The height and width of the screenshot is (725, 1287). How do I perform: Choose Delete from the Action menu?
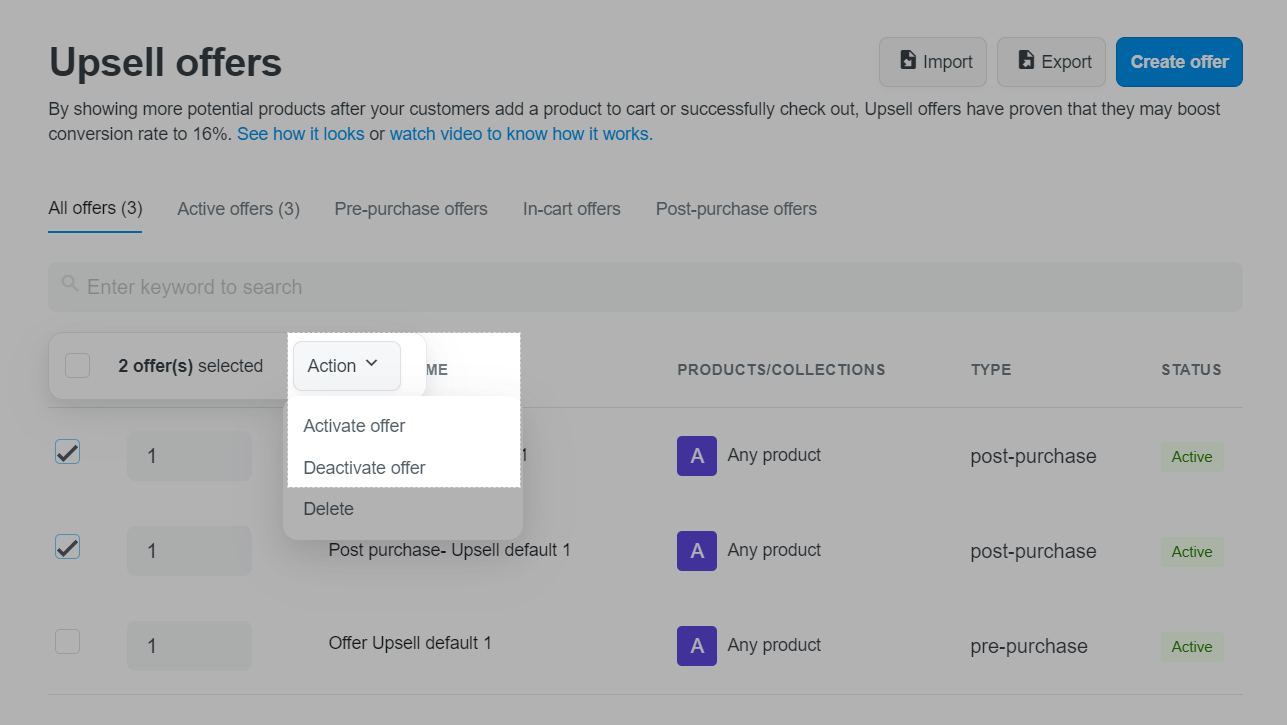(328, 509)
